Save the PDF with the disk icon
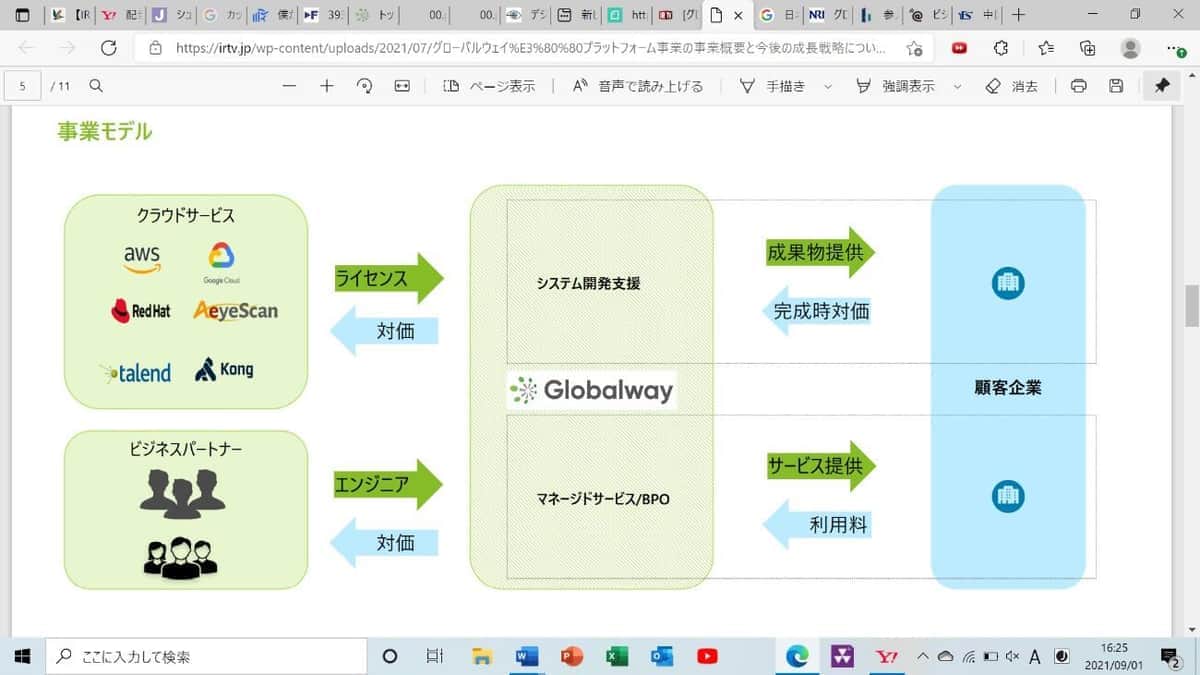The height and width of the screenshot is (675, 1200). click(x=1116, y=86)
